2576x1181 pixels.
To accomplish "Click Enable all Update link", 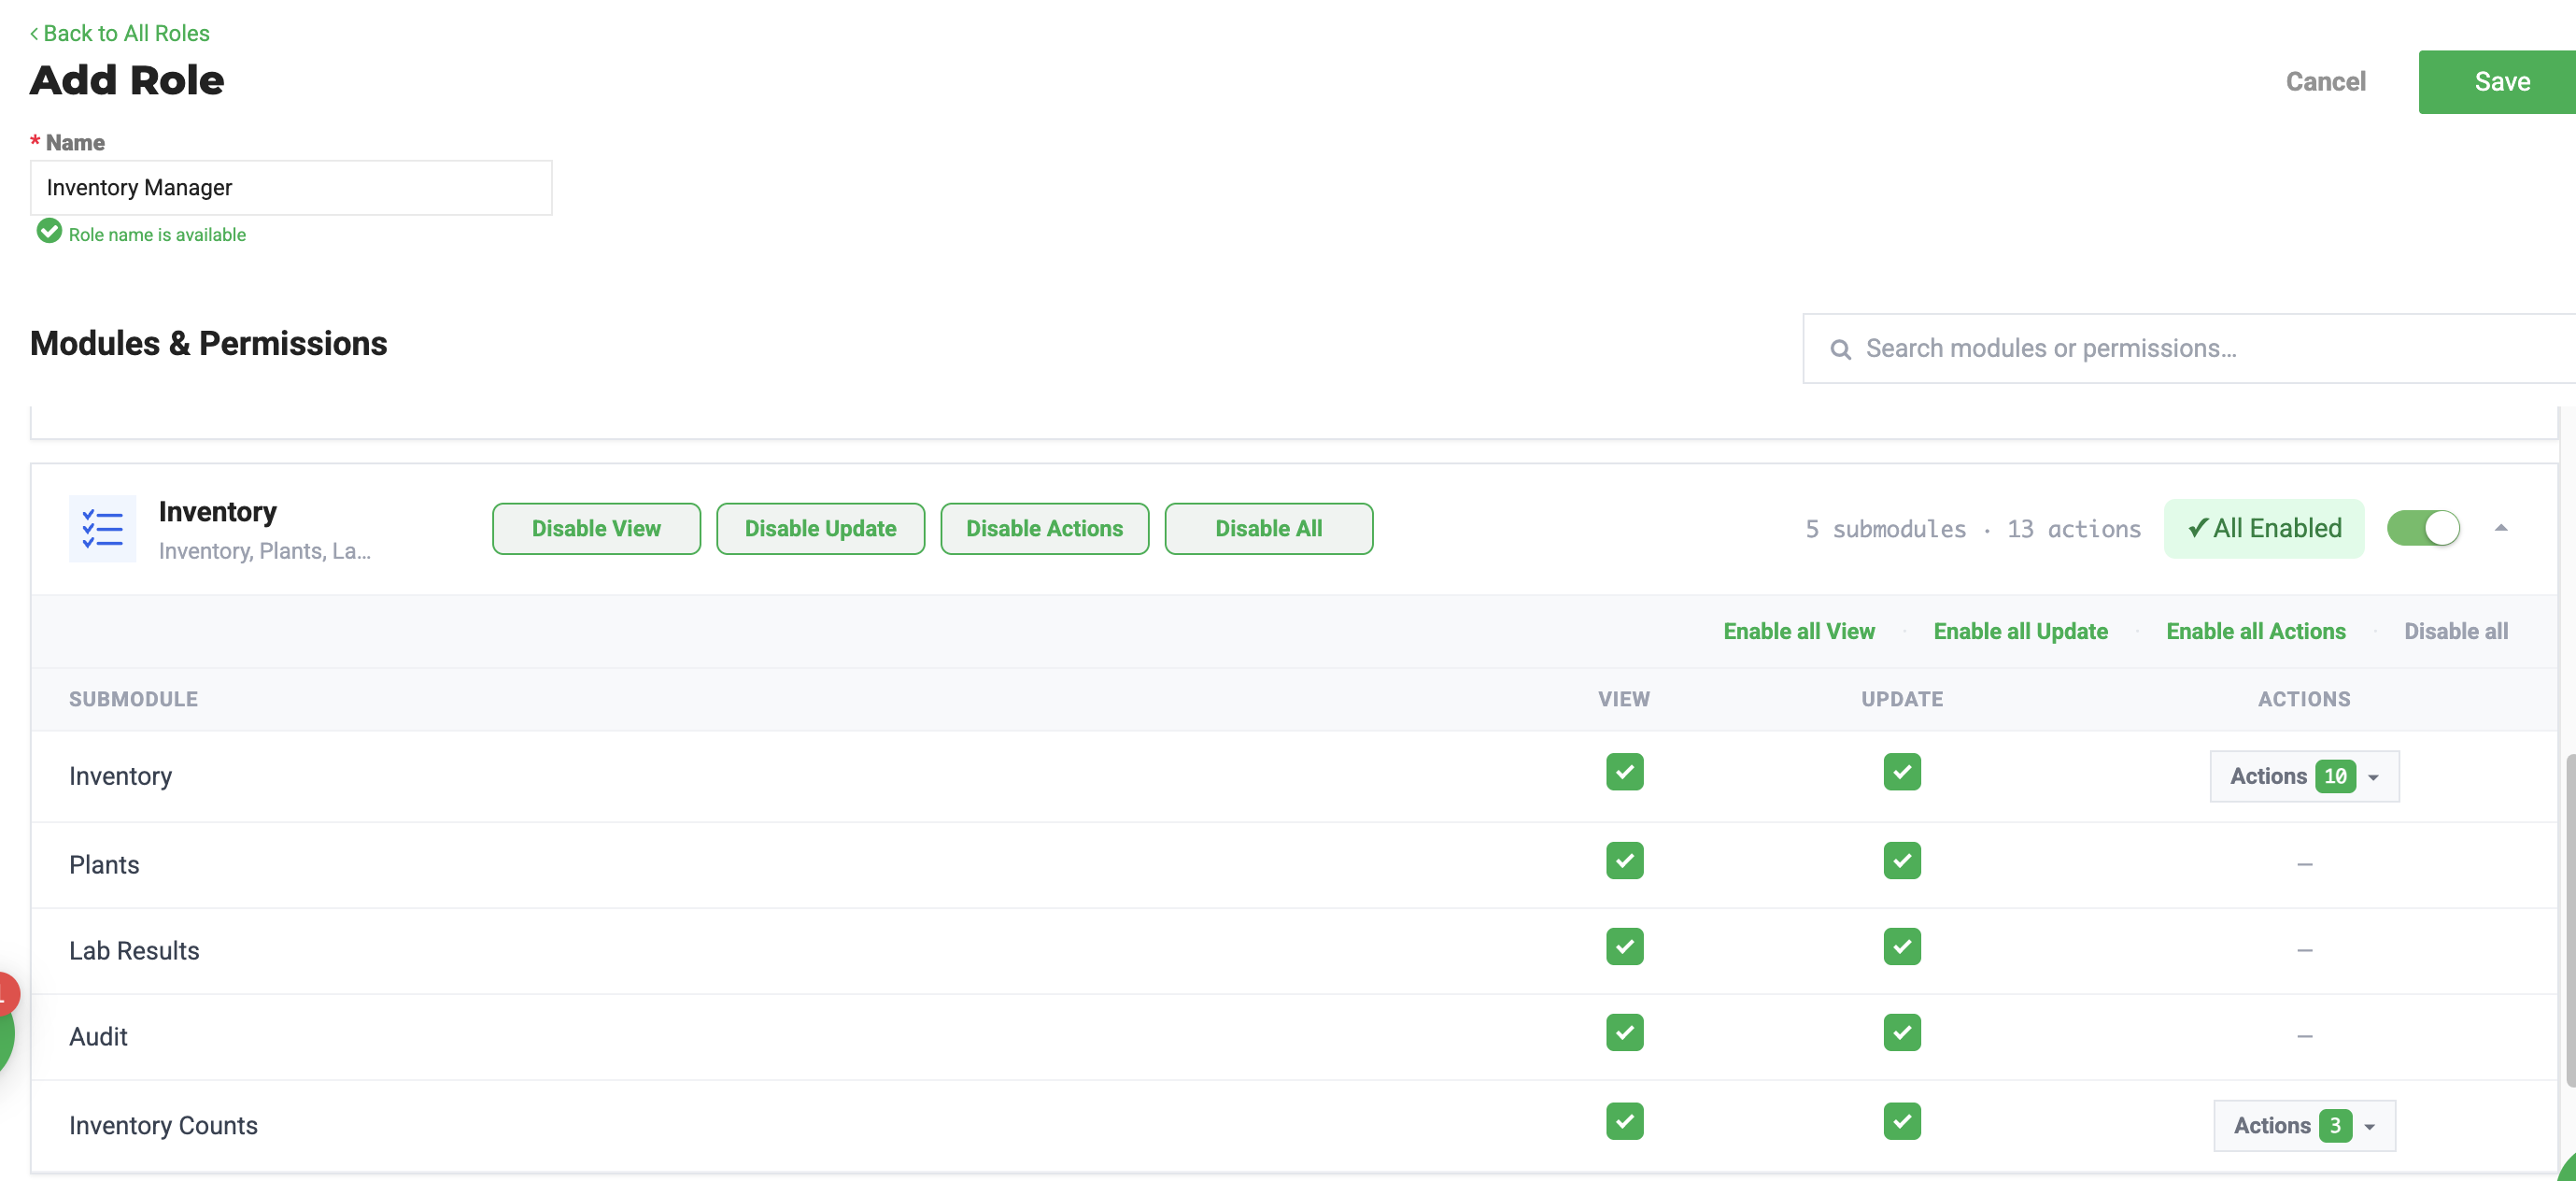I will pyautogui.click(x=2020, y=631).
